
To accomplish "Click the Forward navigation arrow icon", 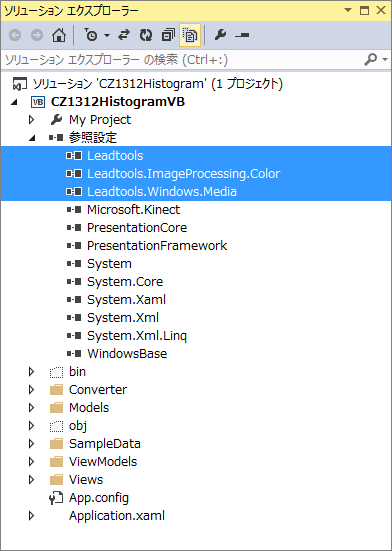I will (x=37, y=35).
